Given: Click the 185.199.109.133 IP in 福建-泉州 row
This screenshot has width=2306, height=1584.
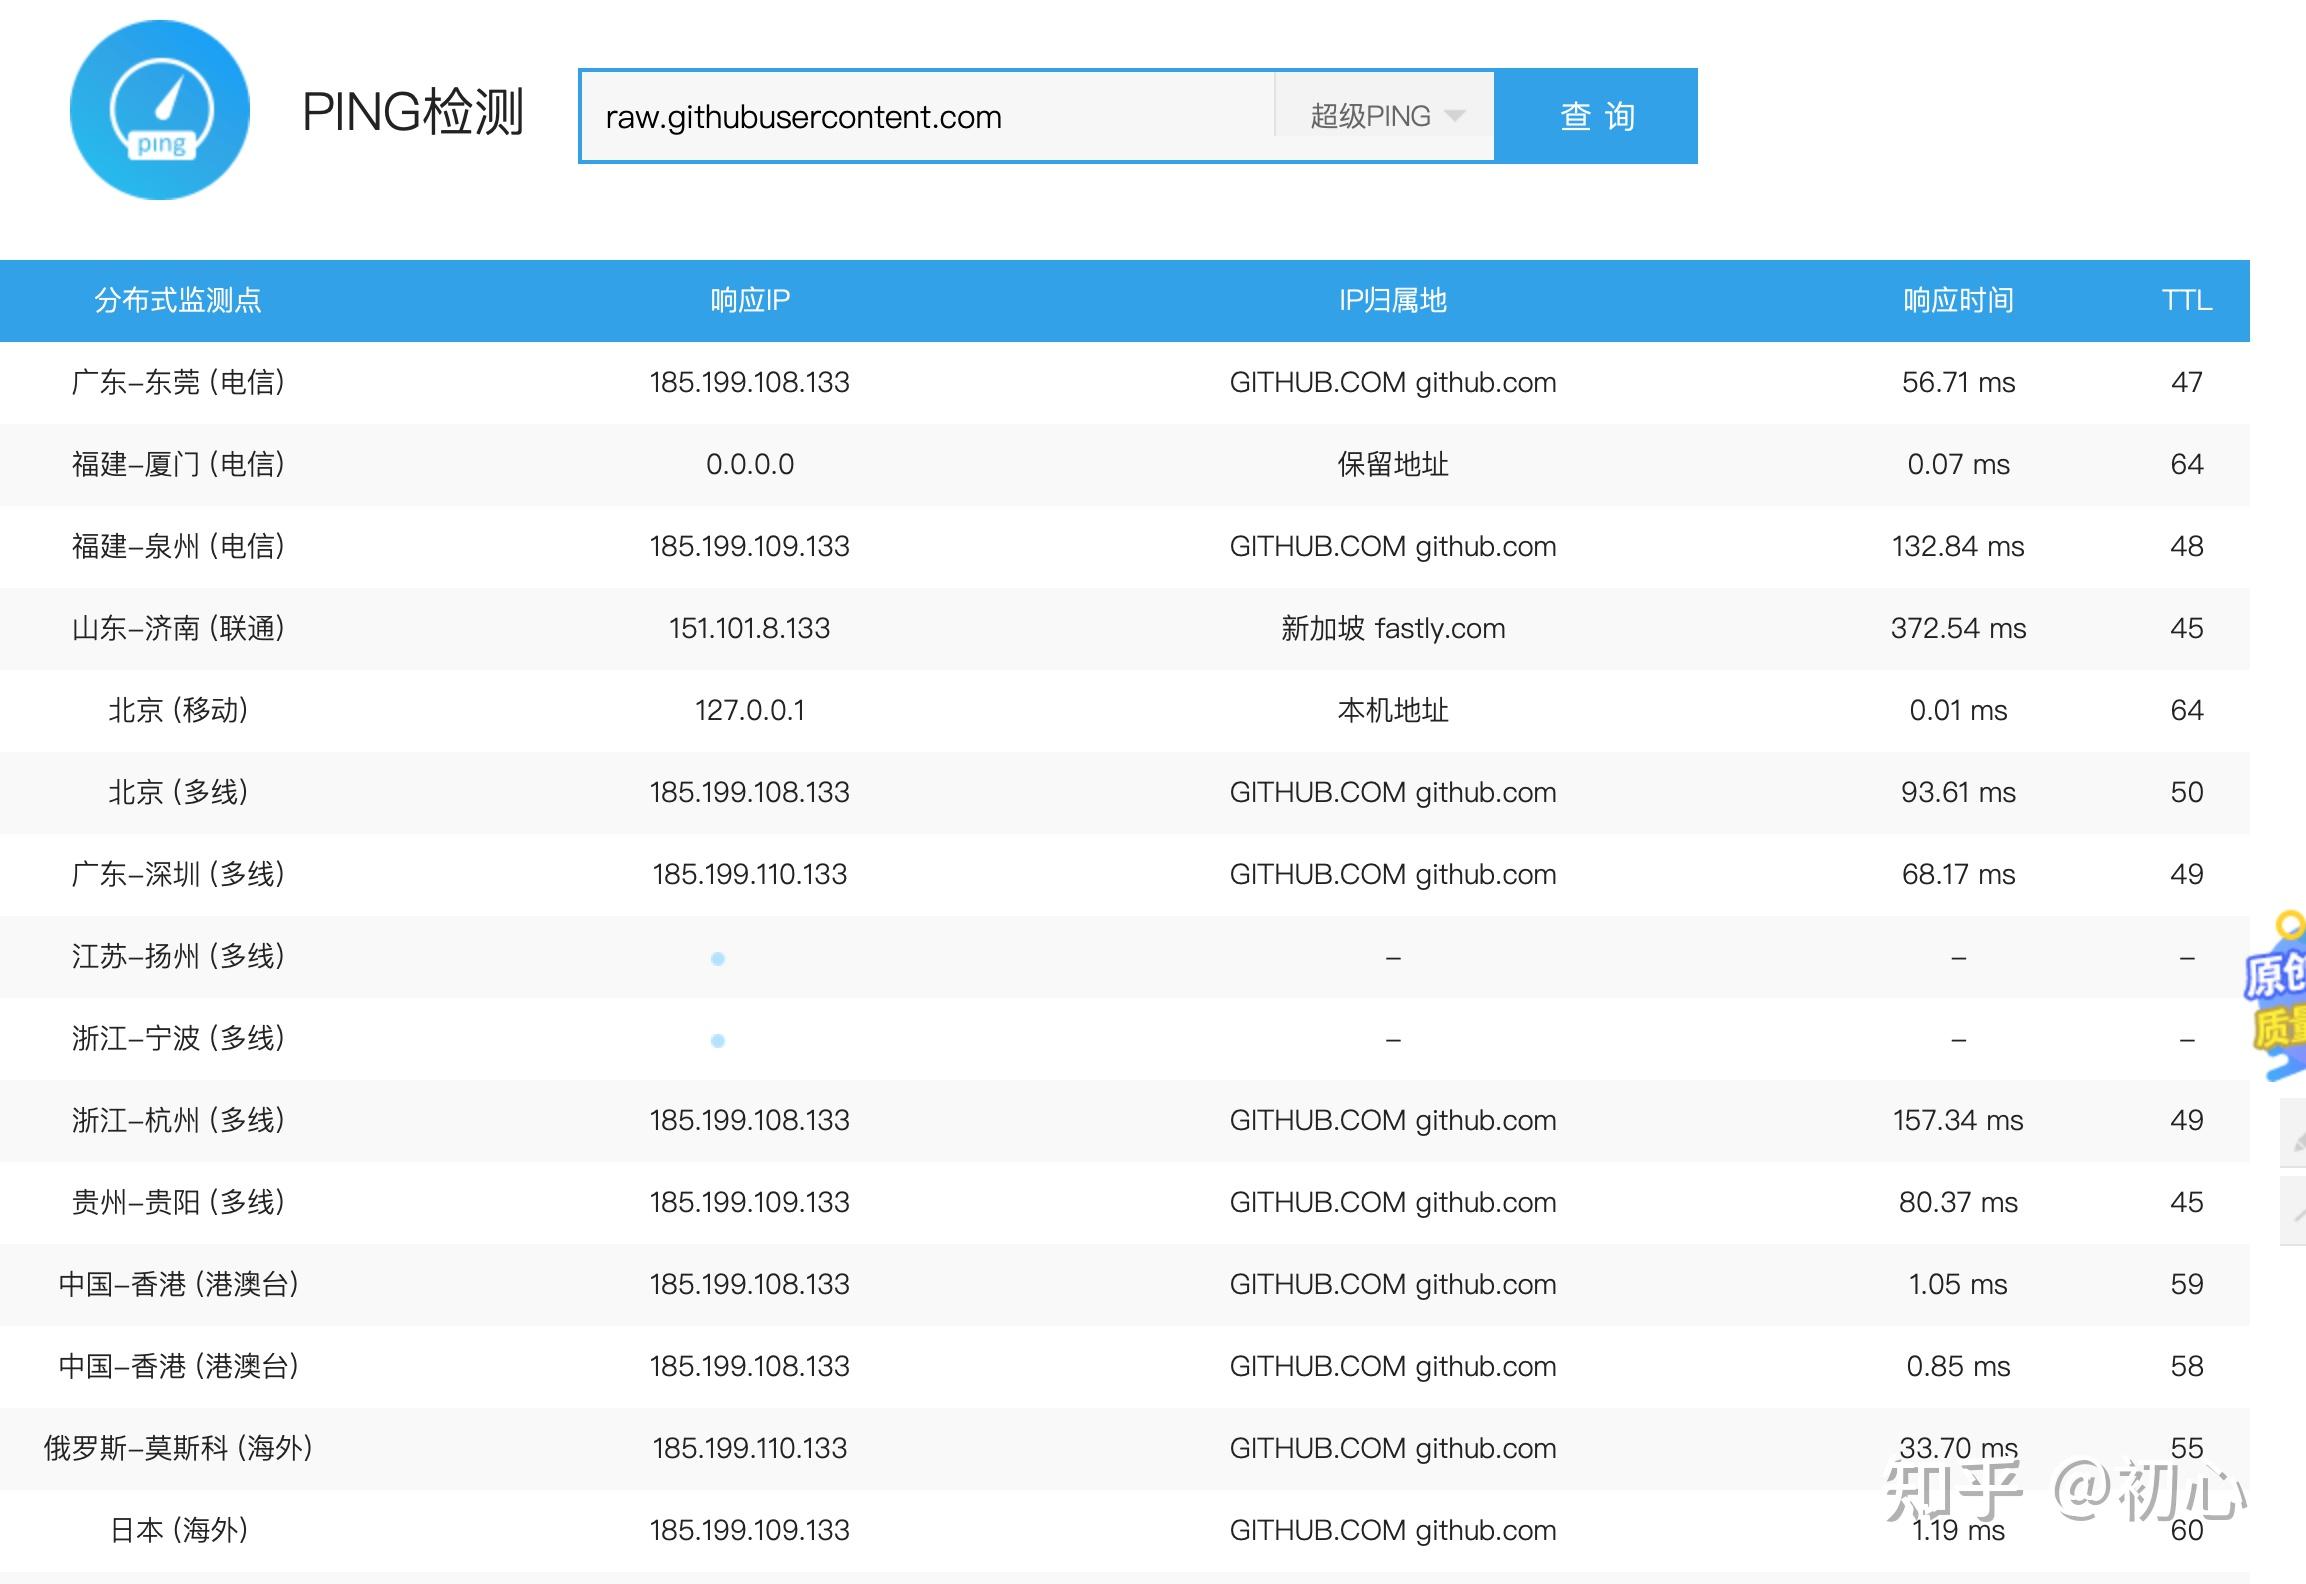Looking at the screenshot, I should click(750, 546).
